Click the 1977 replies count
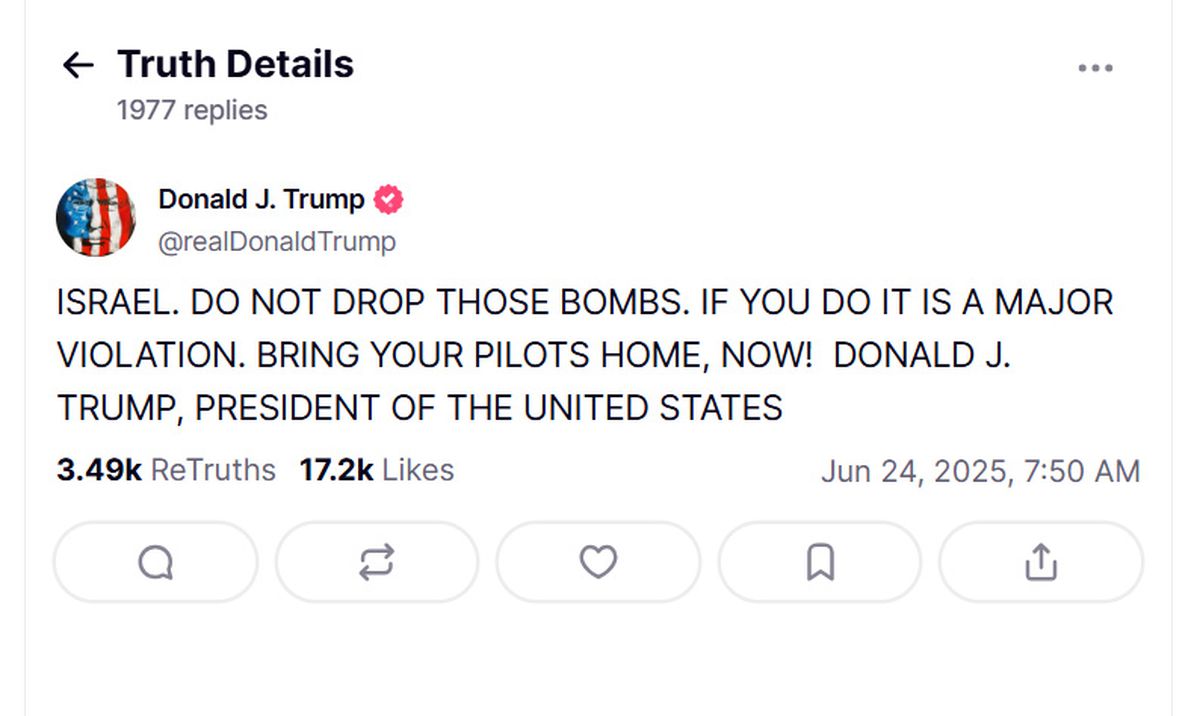This screenshot has width=1200, height=716. [x=192, y=110]
